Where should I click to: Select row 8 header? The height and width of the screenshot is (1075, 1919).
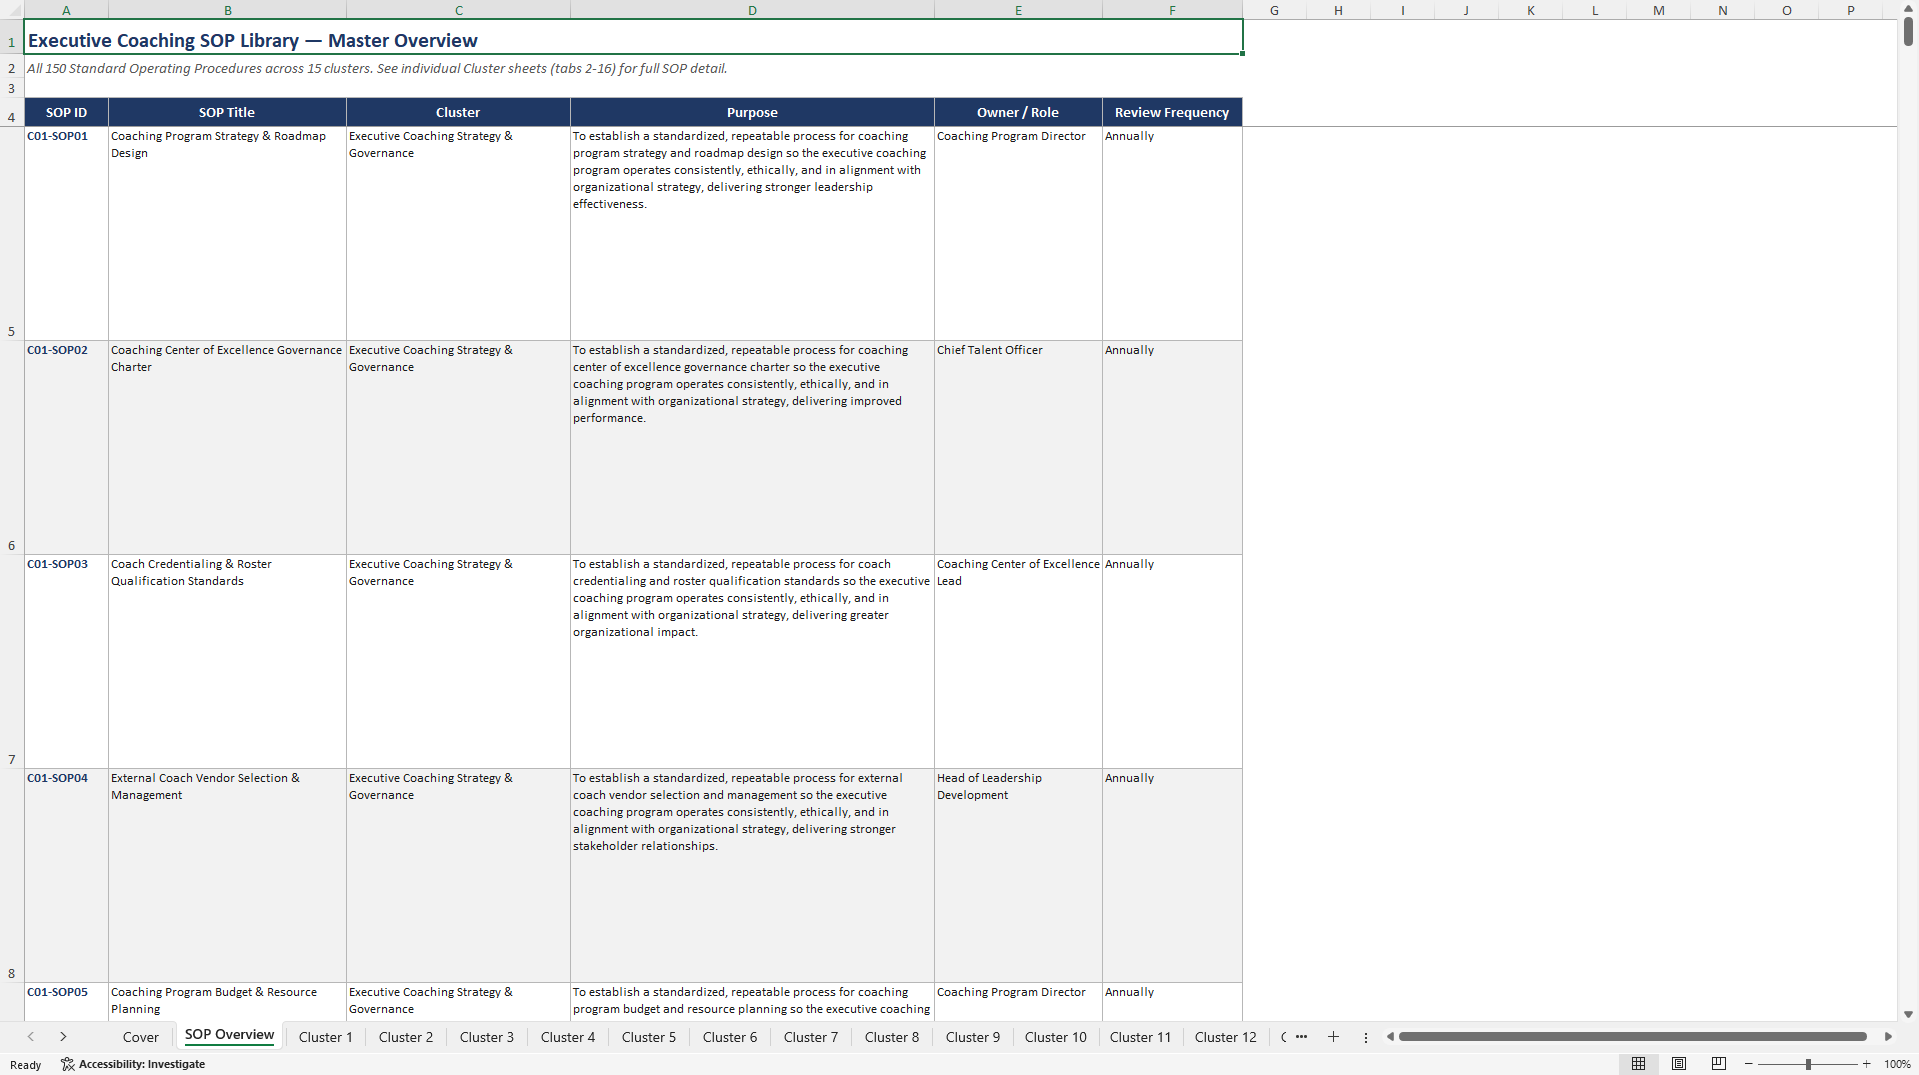coord(12,875)
